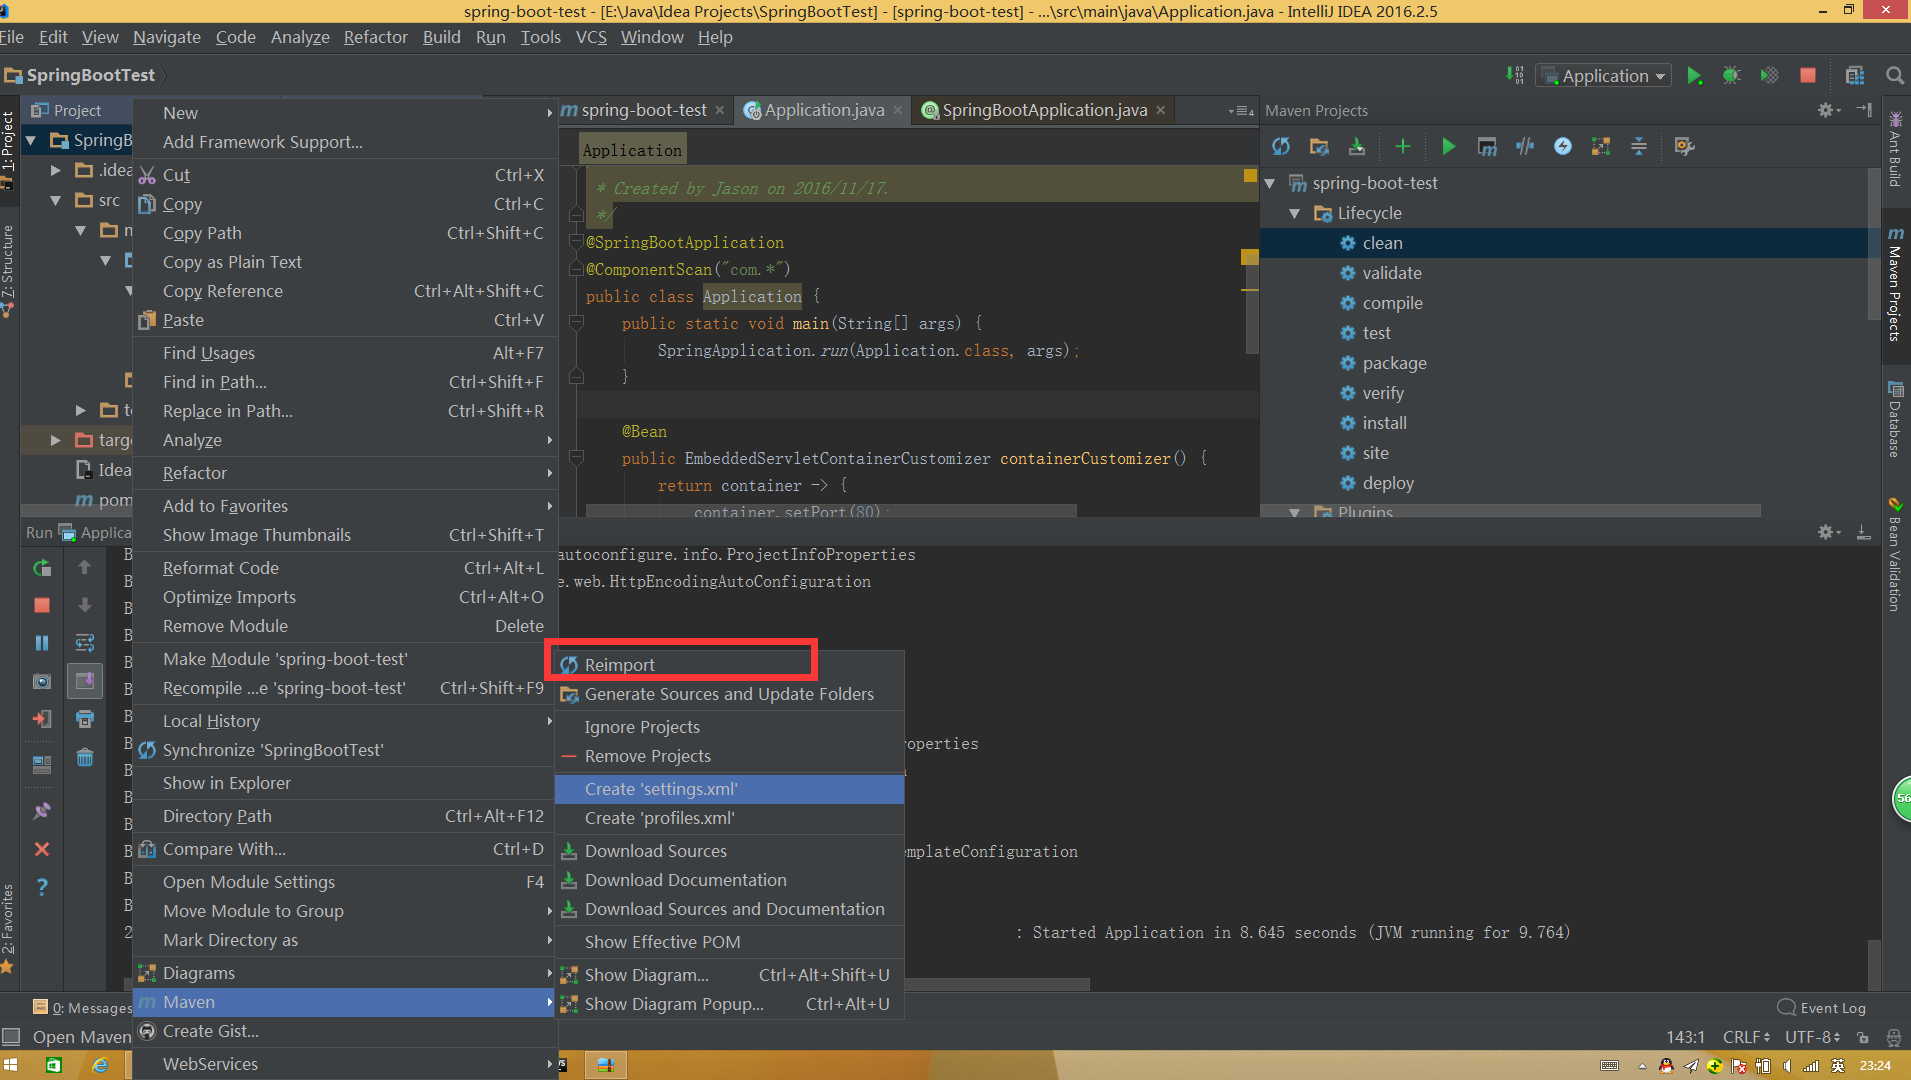Add Maven project with plus icon
The height and width of the screenshot is (1080, 1911).
1403,147
